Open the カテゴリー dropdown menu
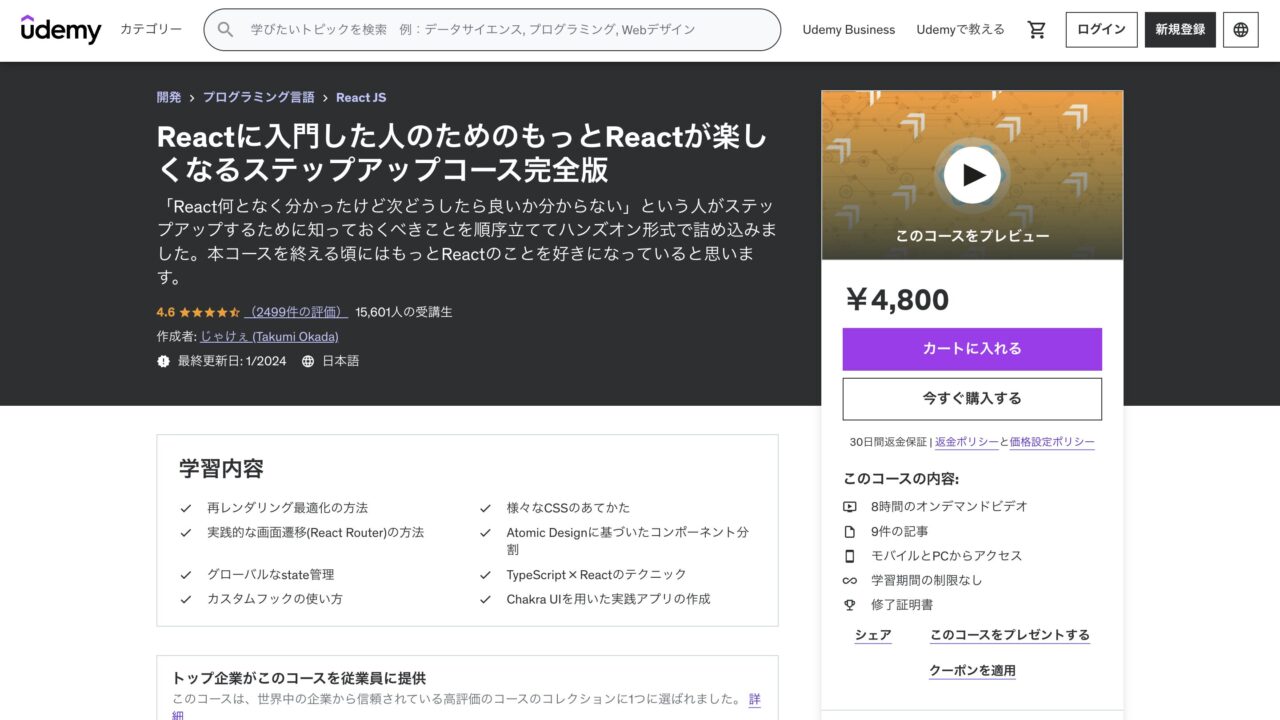 coord(150,30)
